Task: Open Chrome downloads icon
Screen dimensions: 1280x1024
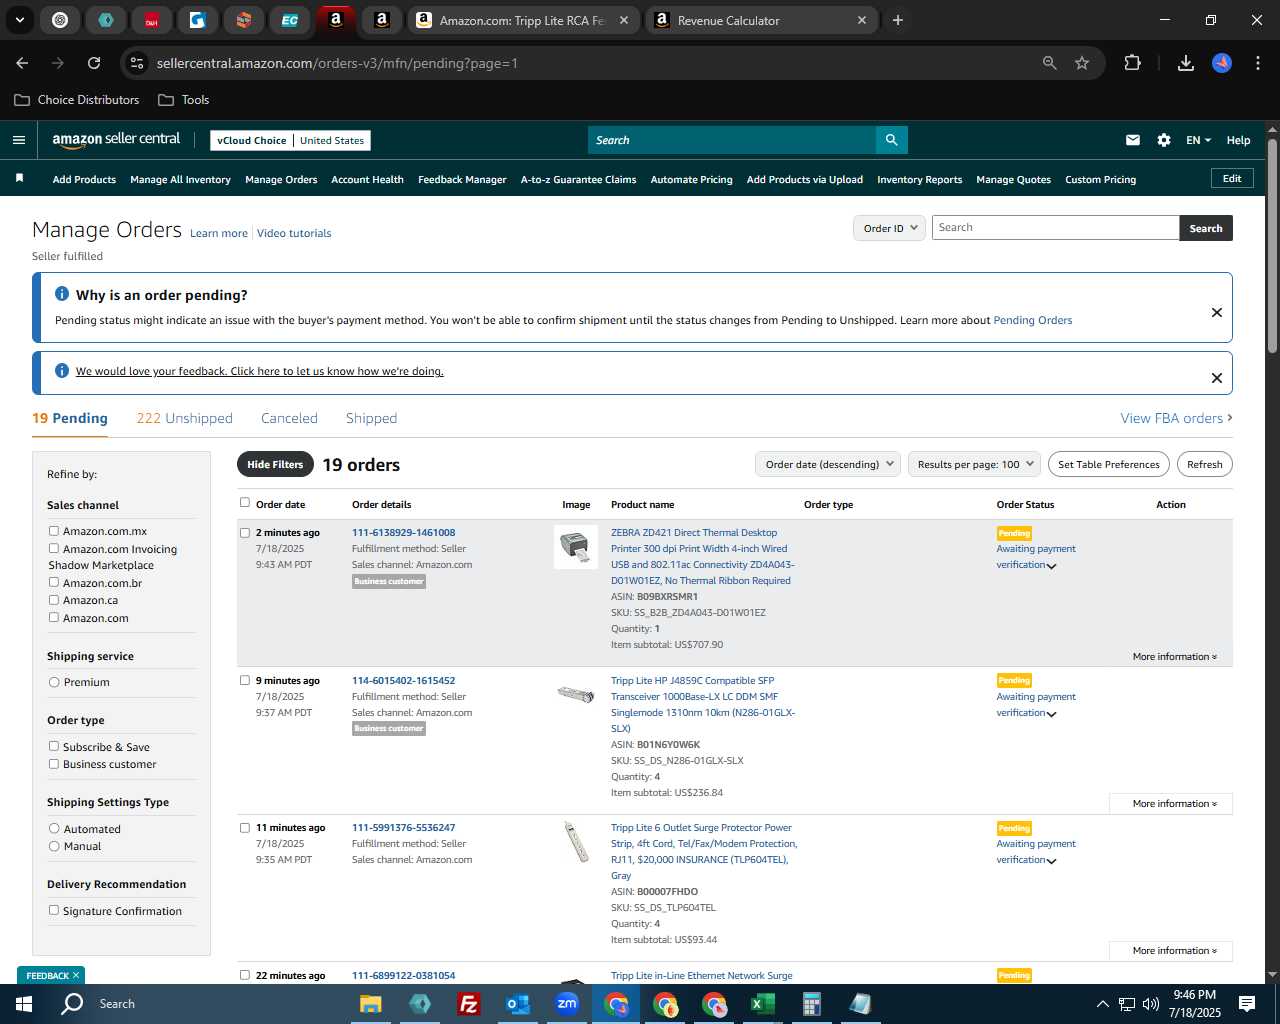Action: point(1185,63)
